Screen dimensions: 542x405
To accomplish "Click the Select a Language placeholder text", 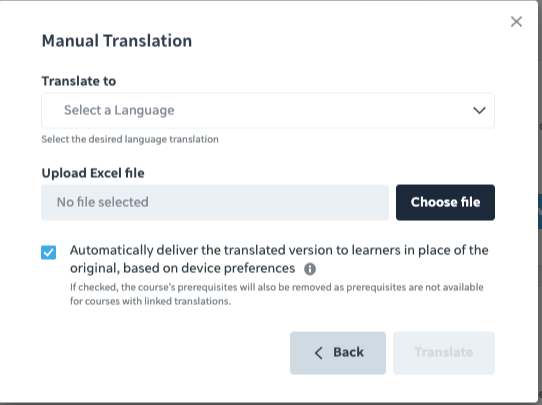I will click(x=119, y=111).
